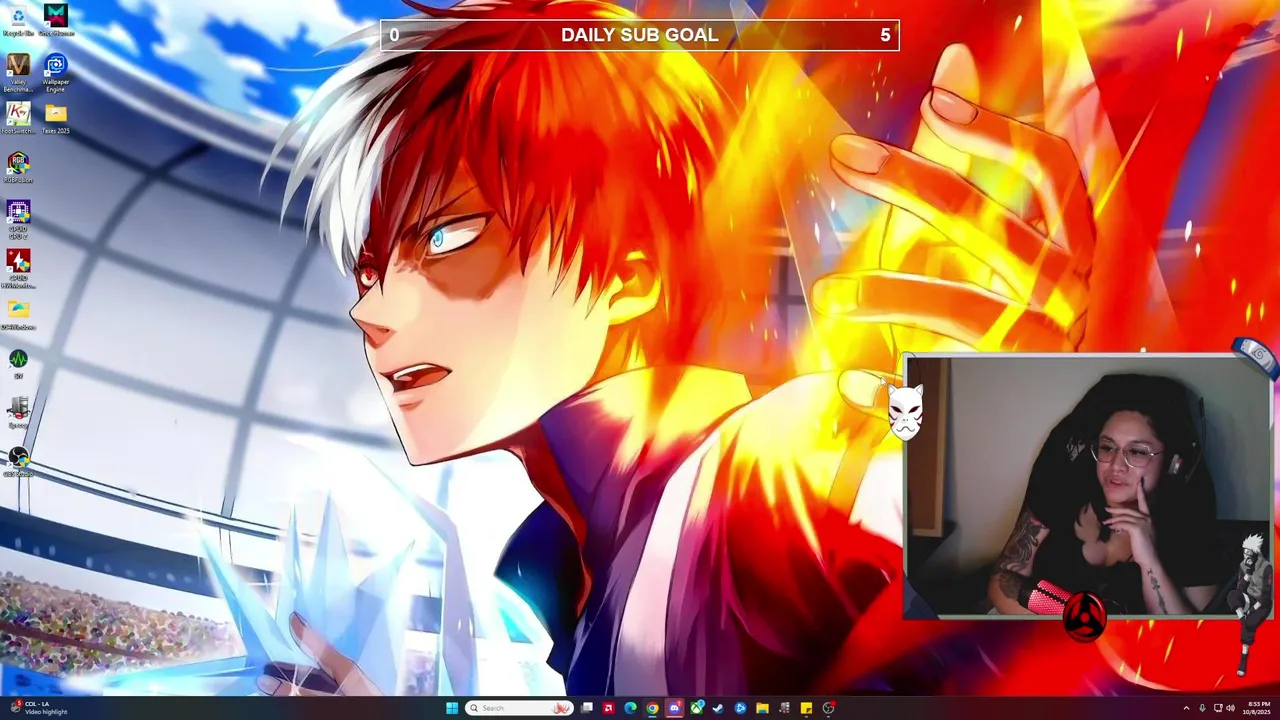Switch to Discord on the taskbar
Screen dimensions: 1280x720
point(674,708)
